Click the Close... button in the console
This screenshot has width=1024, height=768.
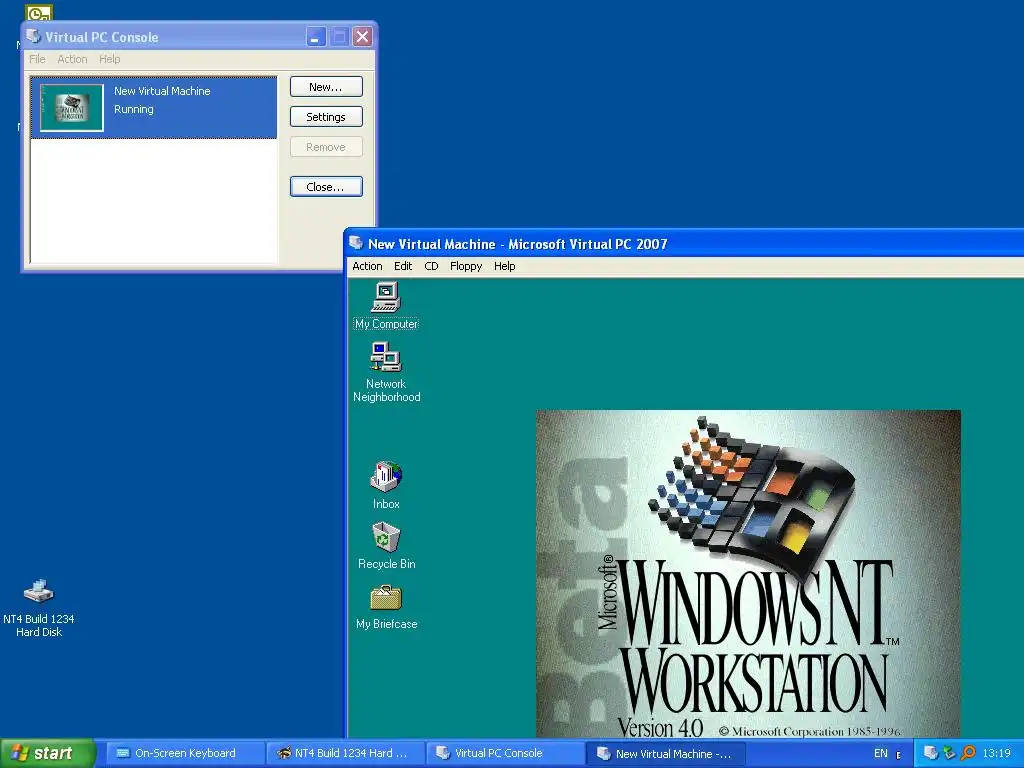coord(326,187)
